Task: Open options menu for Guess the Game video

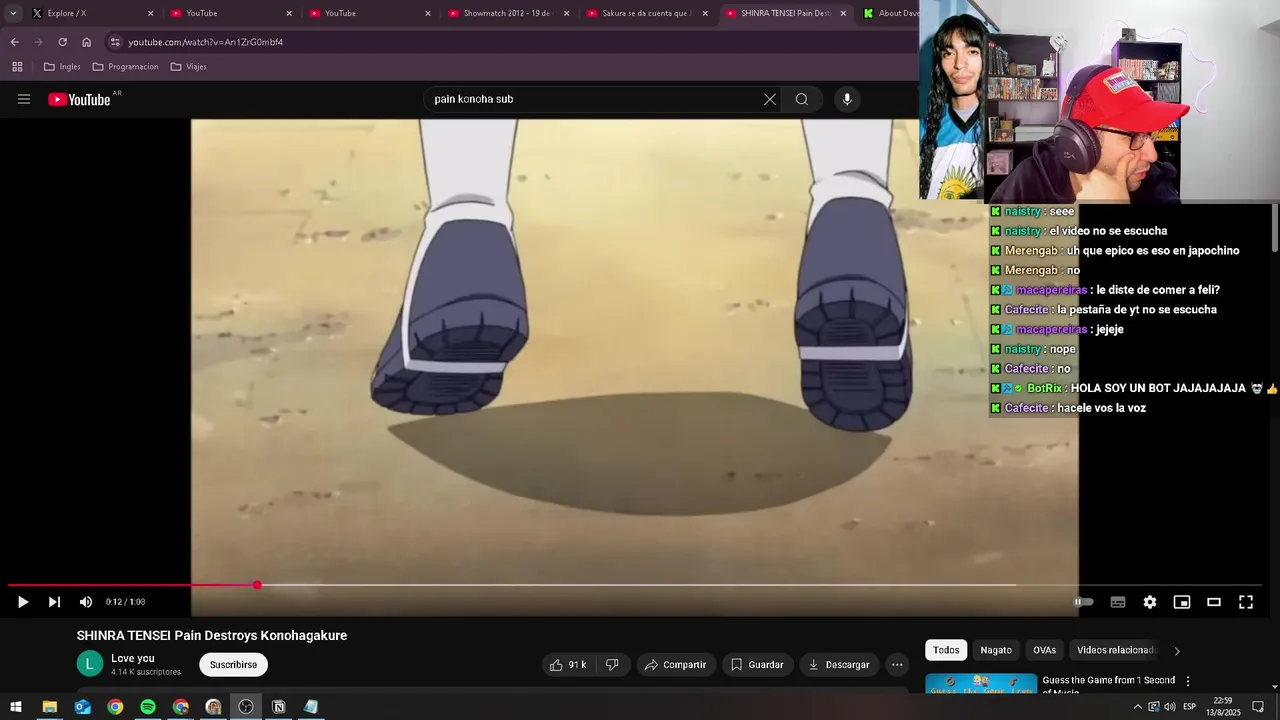Action: [1188, 681]
